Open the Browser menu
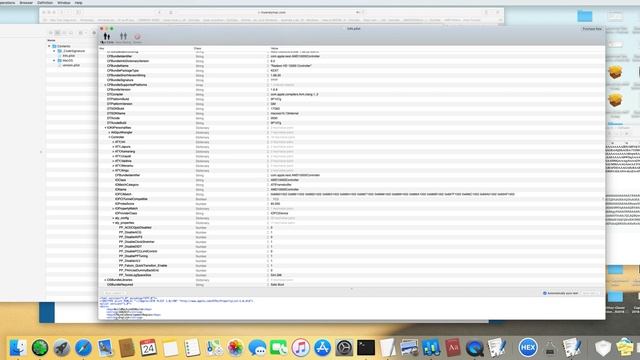 26,2
